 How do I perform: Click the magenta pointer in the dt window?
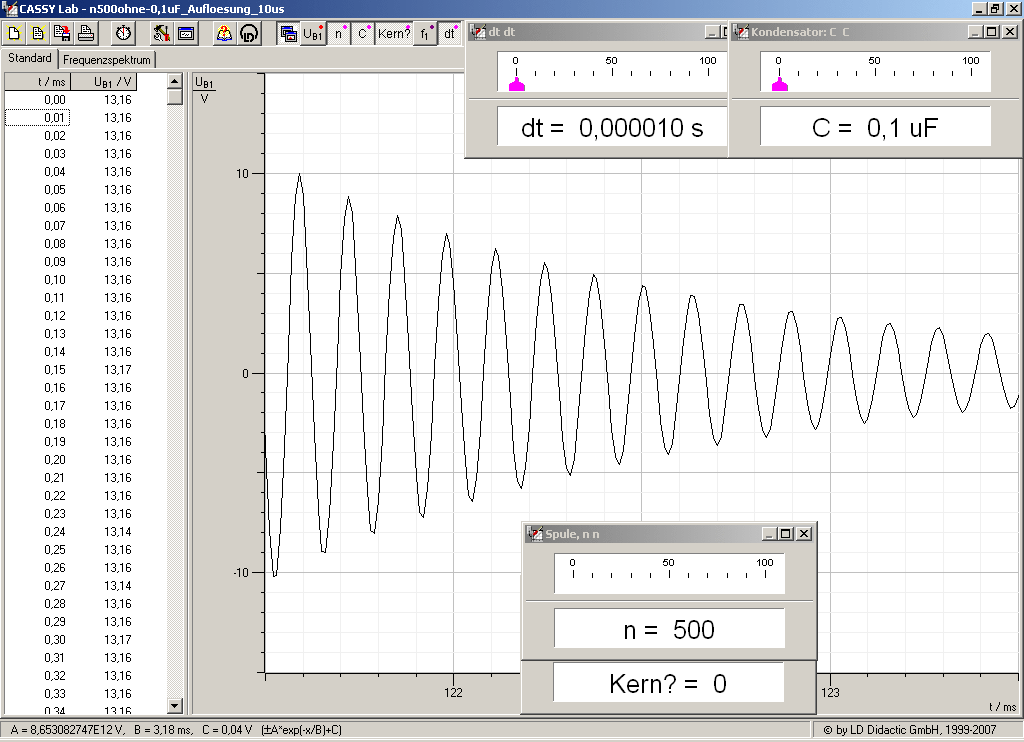click(x=517, y=85)
